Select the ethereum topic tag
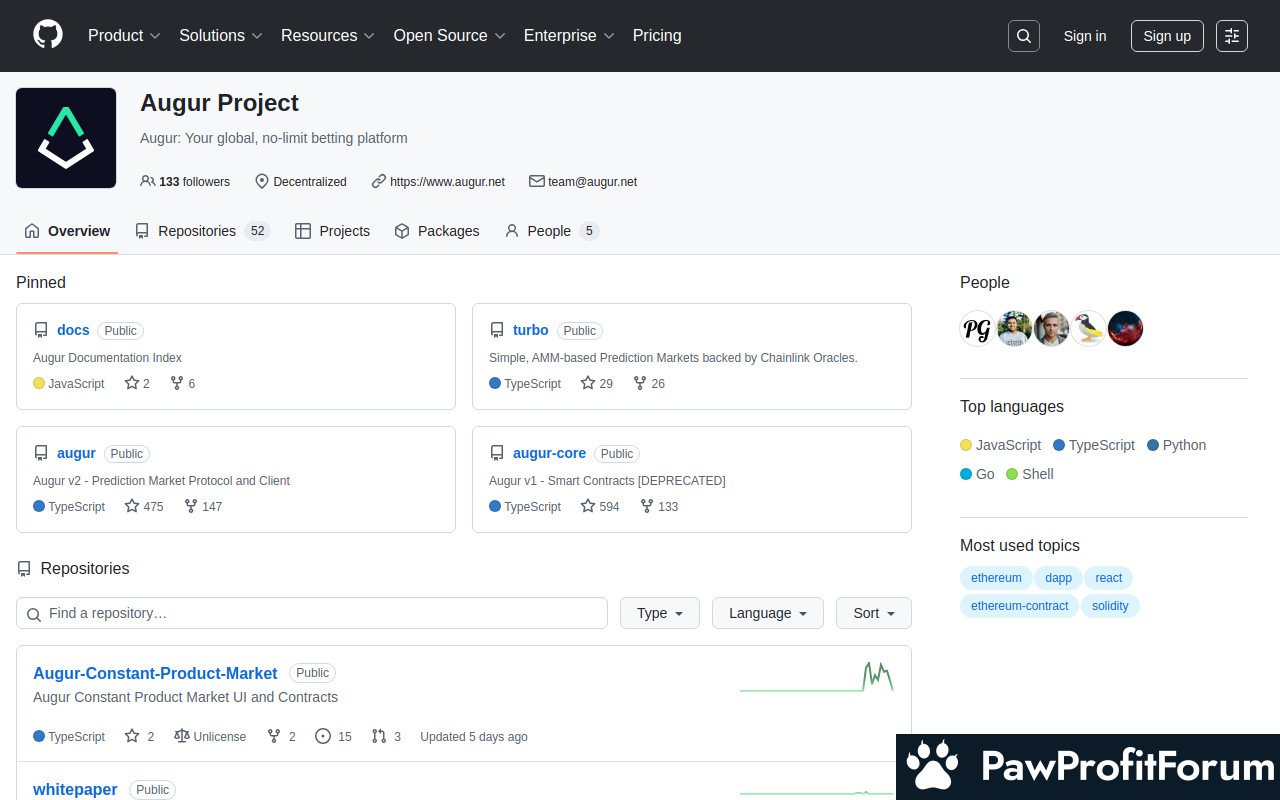Screen dimensions: 1280x800 tap(996, 578)
